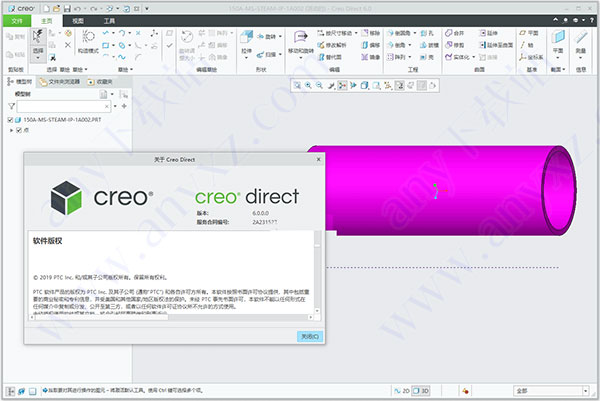Click the 修剪 (Trim) surface tool
This screenshot has height=401, width=600.
[x=455, y=45]
